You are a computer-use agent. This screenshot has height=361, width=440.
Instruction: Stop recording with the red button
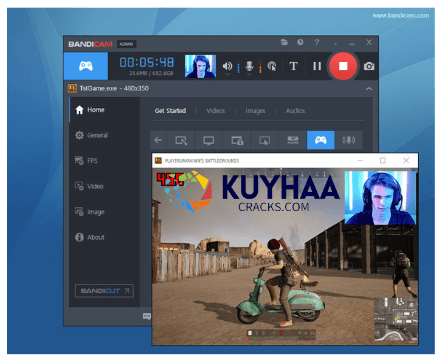(x=343, y=66)
